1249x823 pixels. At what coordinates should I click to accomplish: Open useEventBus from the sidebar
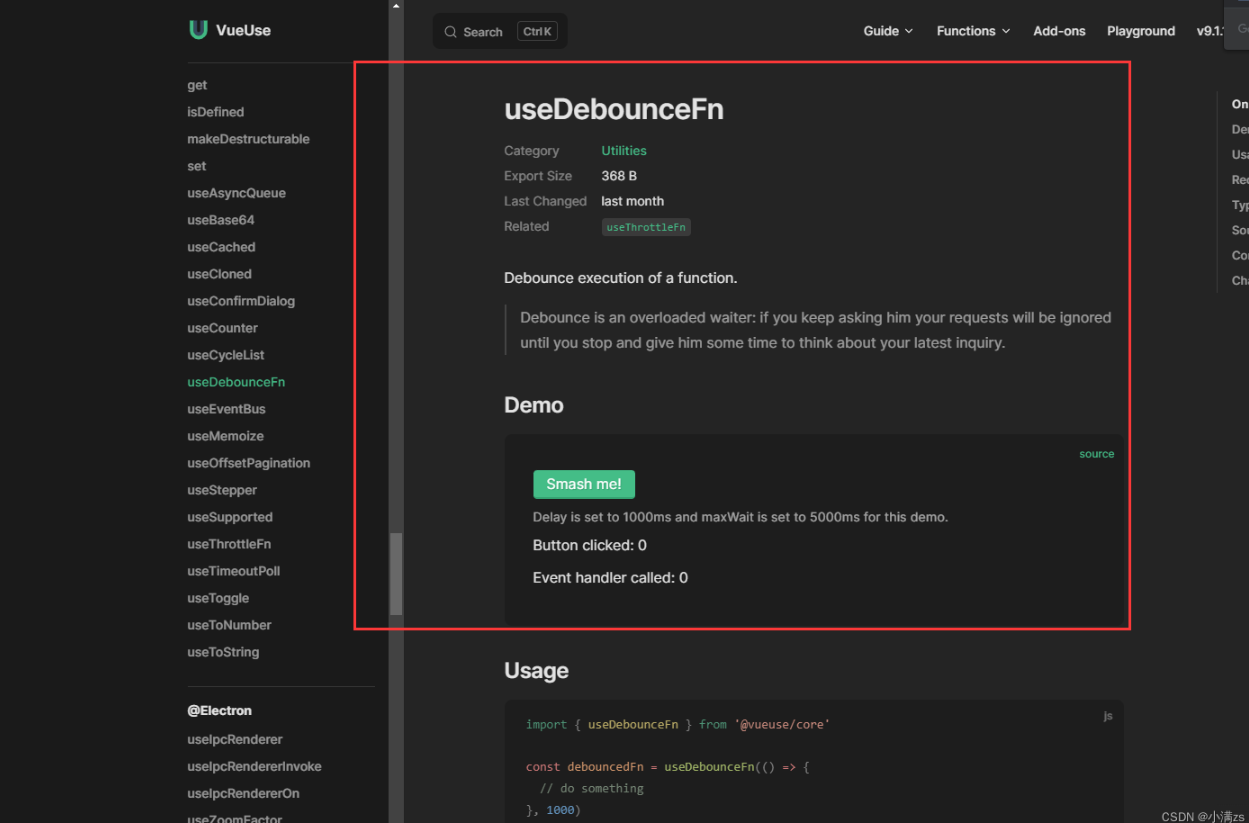point(226,409)
